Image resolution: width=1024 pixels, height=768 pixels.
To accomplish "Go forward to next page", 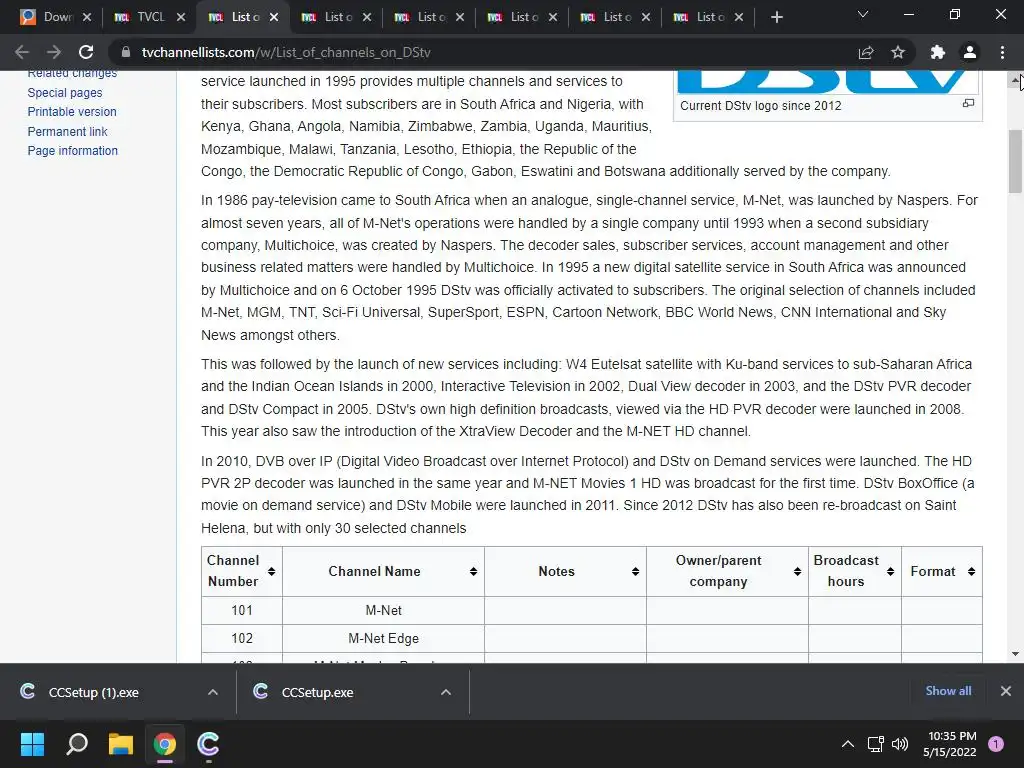I will tap(54, 52).
